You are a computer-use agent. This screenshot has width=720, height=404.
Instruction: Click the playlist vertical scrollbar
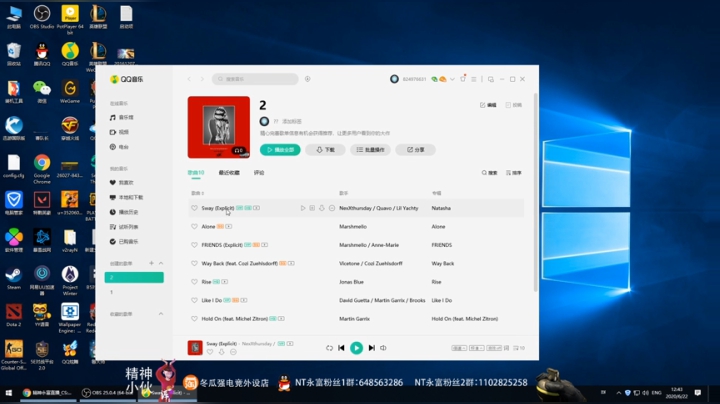coord(535,192)
